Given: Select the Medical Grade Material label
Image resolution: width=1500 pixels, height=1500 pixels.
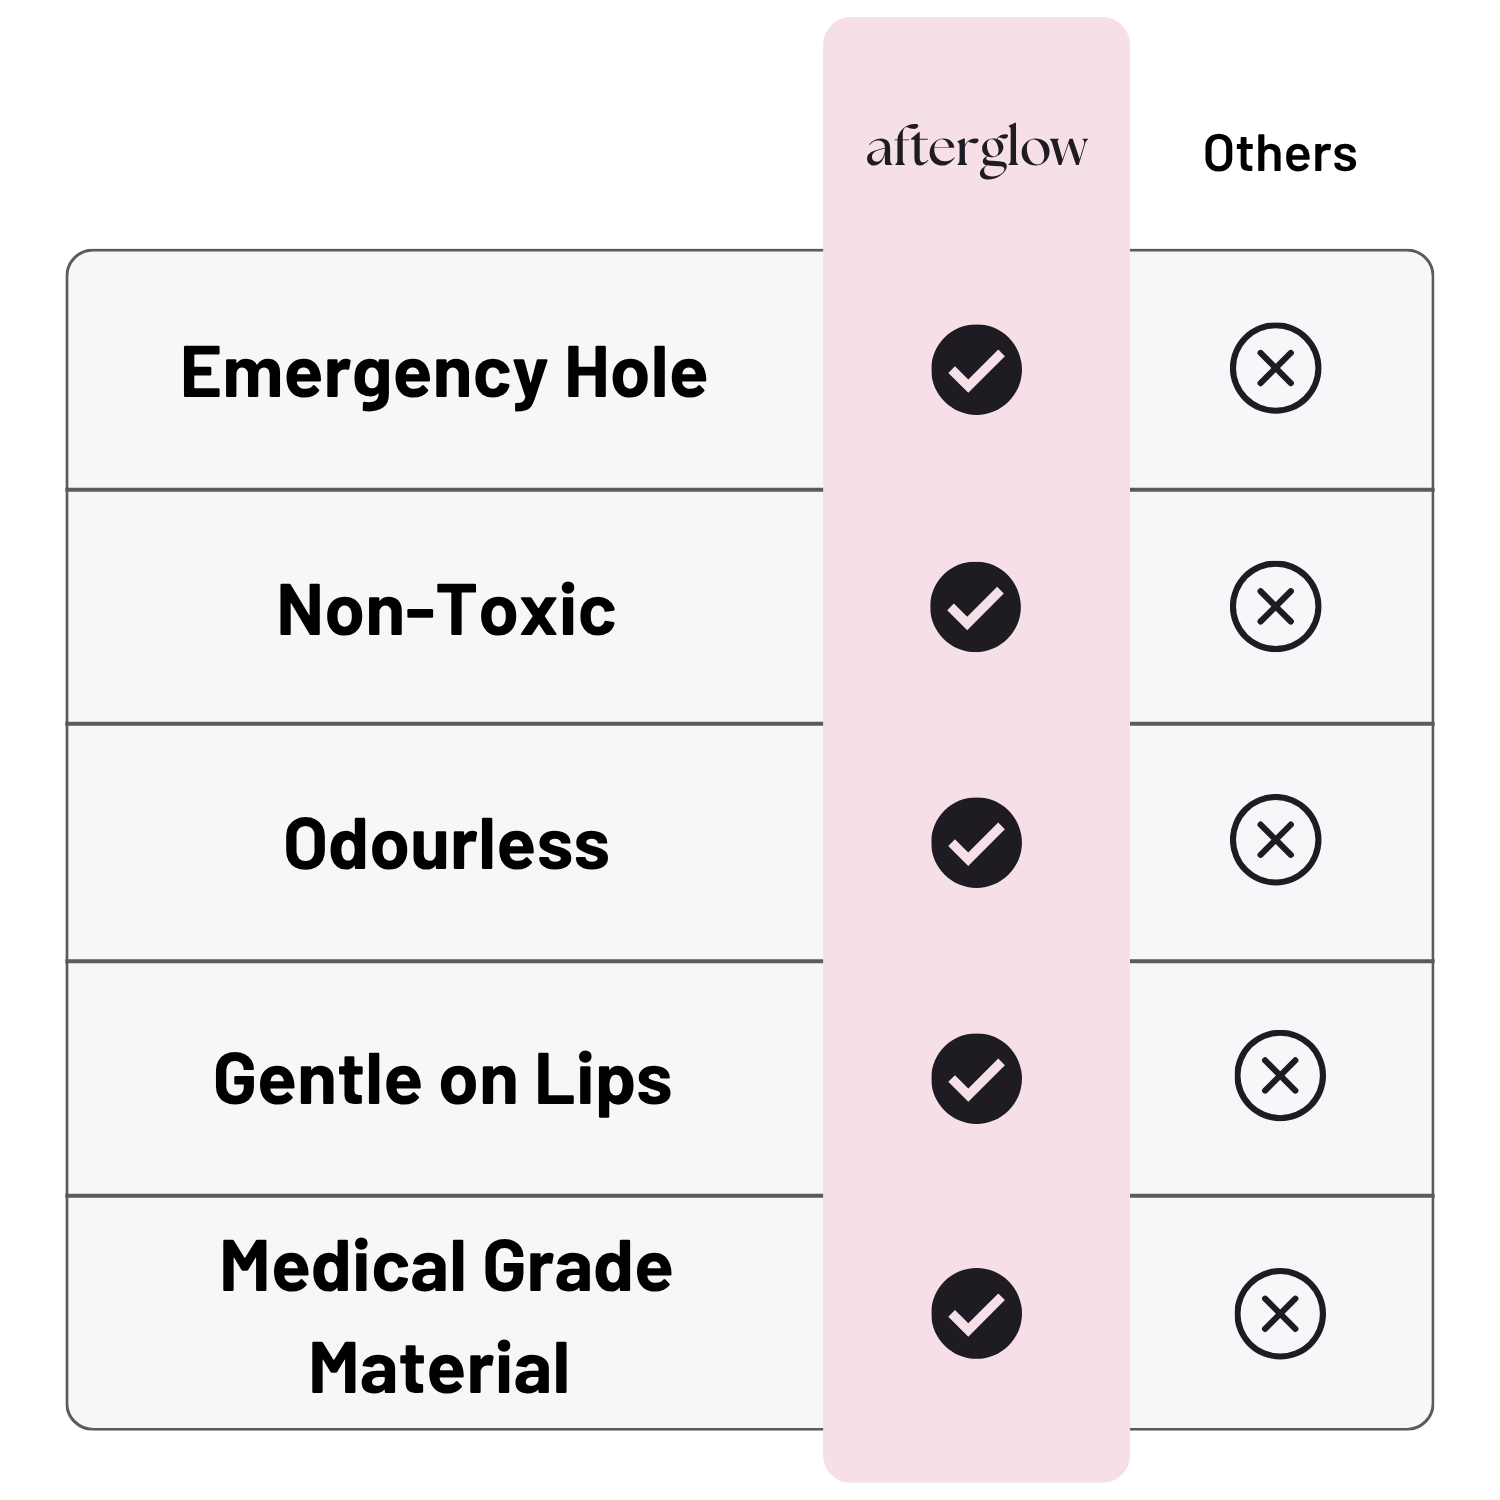Looking at the screenshot, I should pyautogui.click(x=445, y=1315).
